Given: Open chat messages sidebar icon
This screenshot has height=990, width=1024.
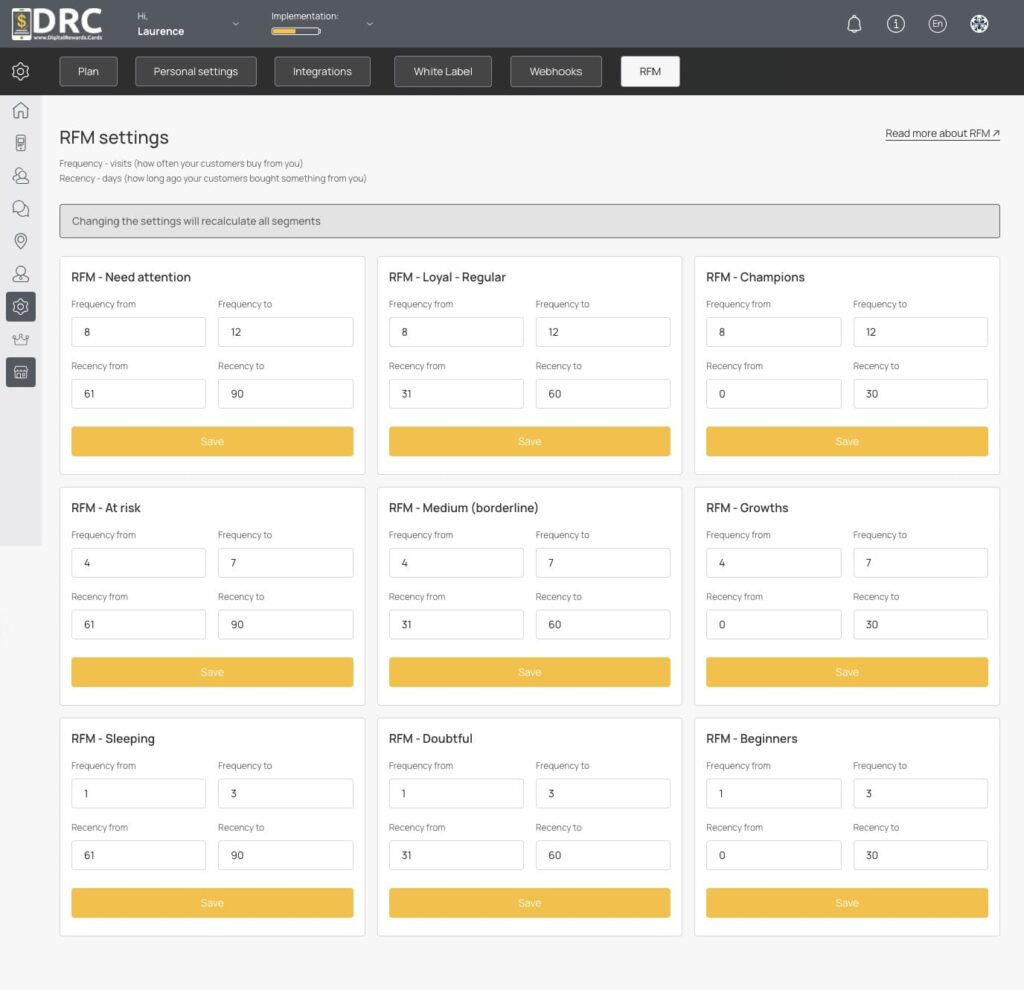Looking at the screenshot, I should 21,208.
